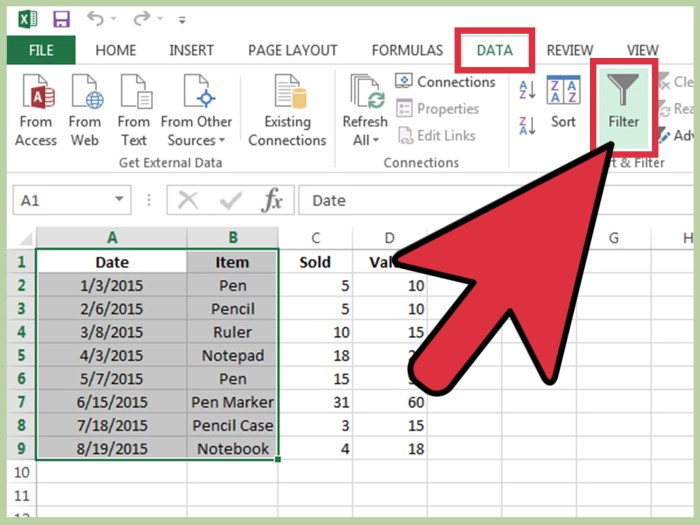Select column G header
This screenshot has height=525, width=700.
[614, 238]
